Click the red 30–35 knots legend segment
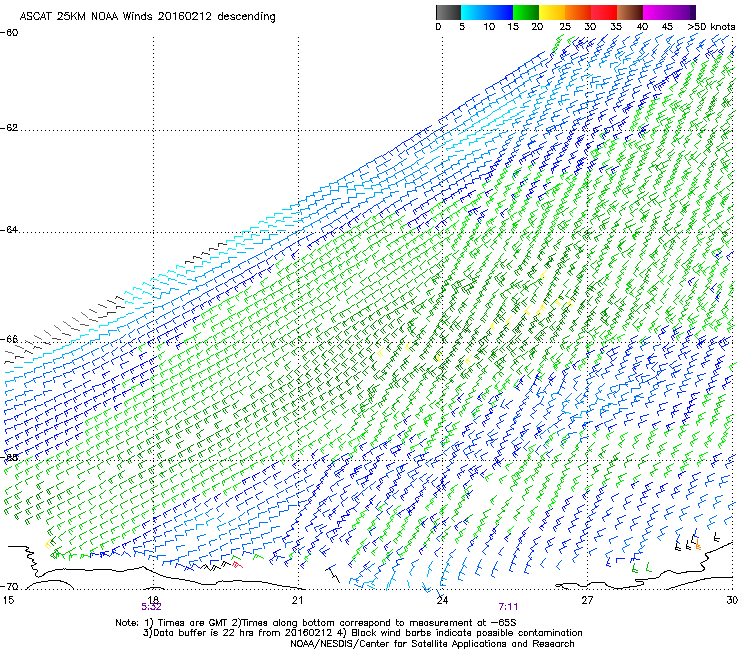Screen dimensions: 740x650 (x=604, y=12)
